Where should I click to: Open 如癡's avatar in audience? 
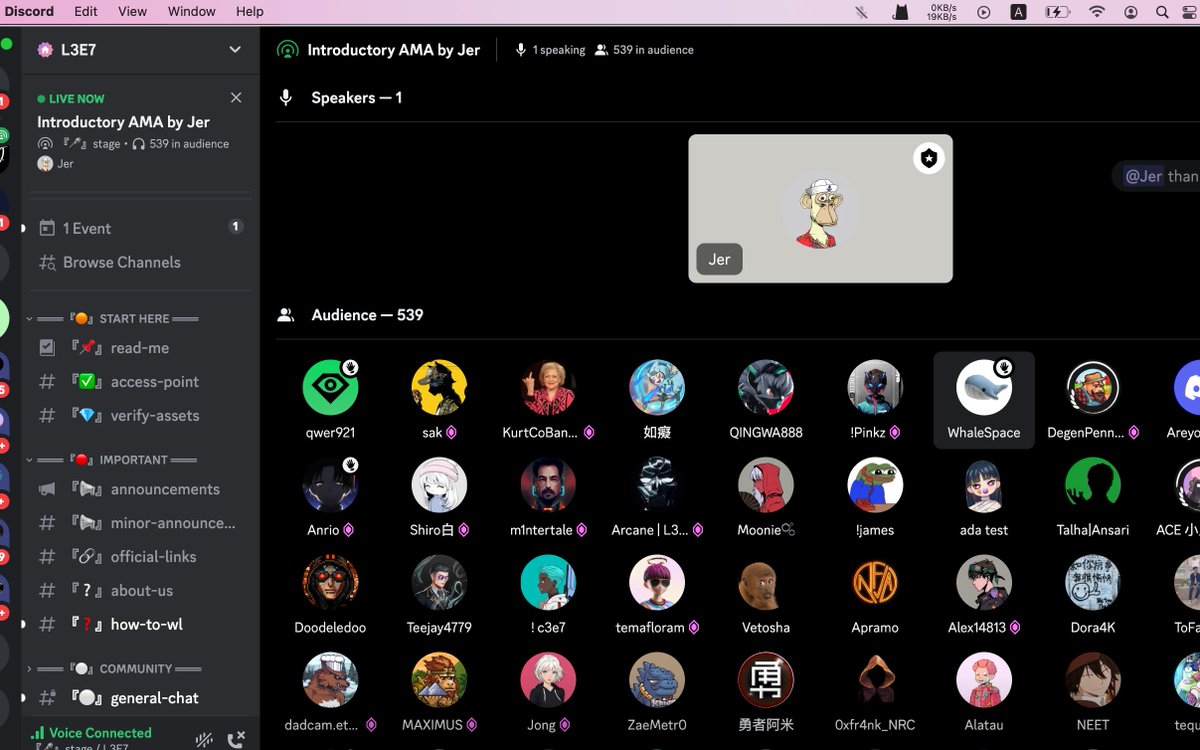[x=657, y=387]
